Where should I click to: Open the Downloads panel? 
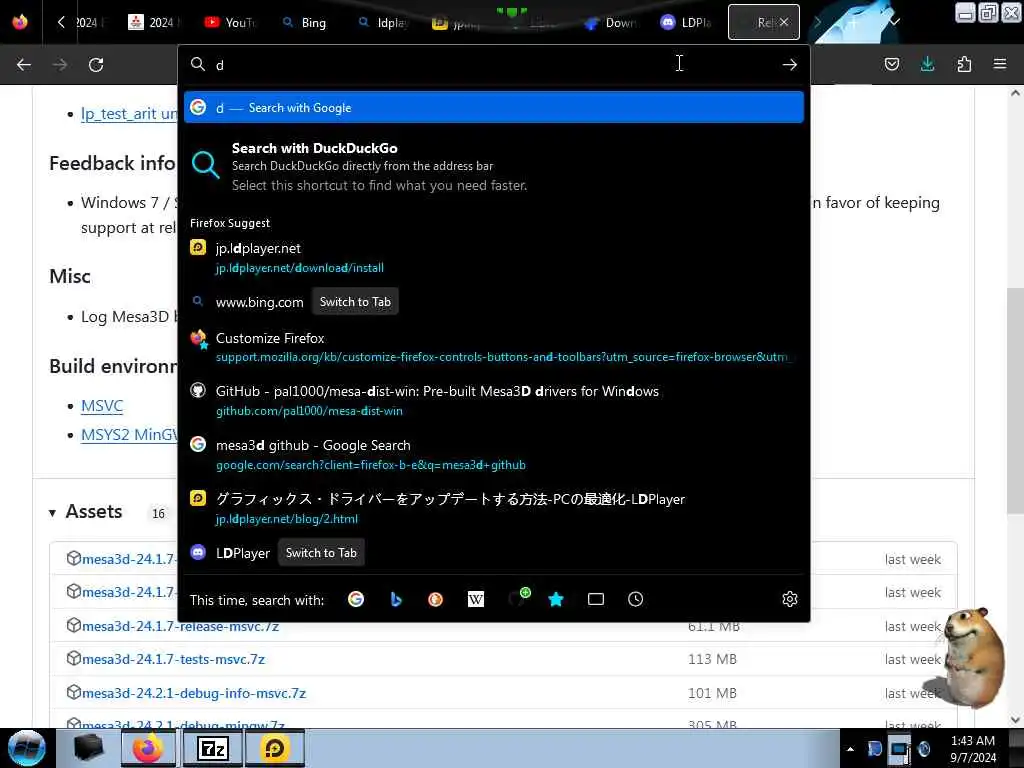(927, 64)
